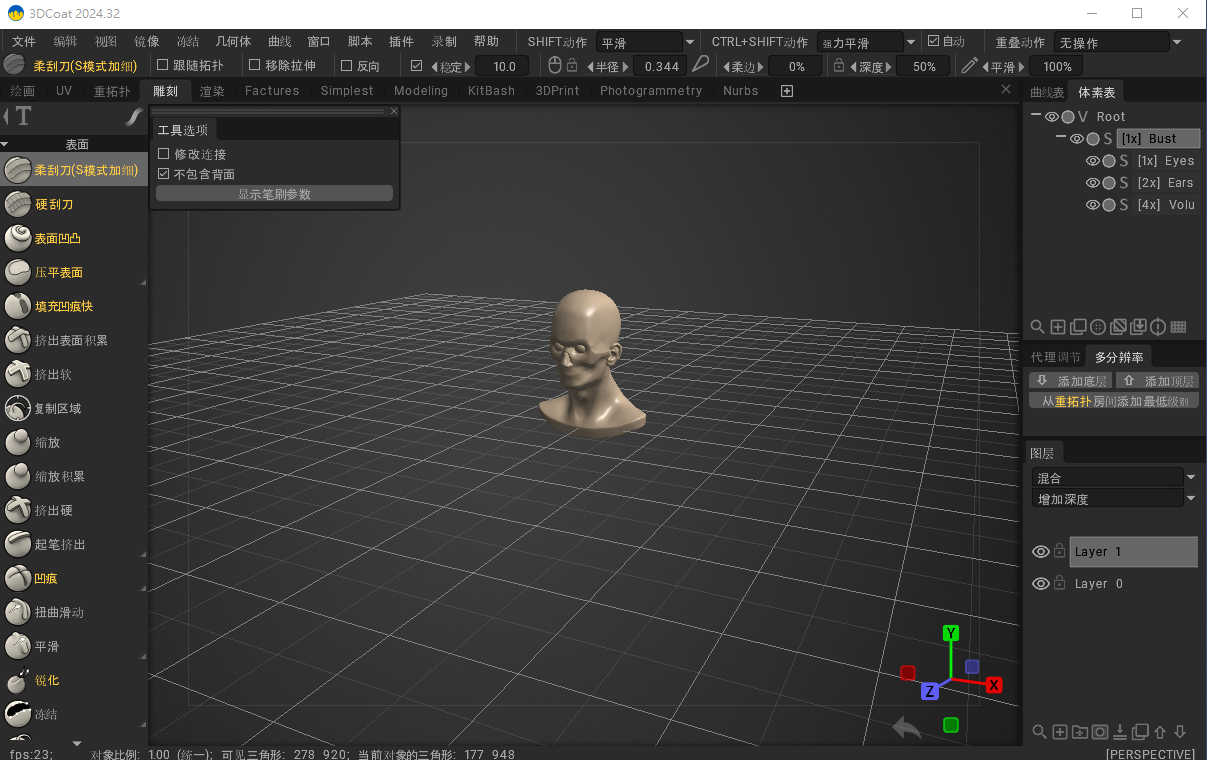Click the text T tool icon
Viewport: 1207px width, 760px height.
tap(23, 116)
